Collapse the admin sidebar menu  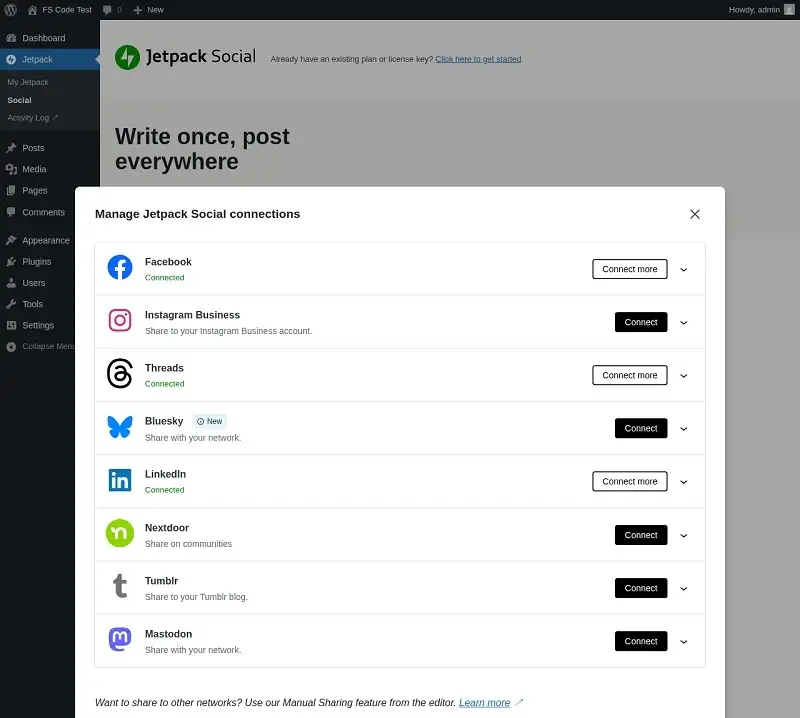38,346
